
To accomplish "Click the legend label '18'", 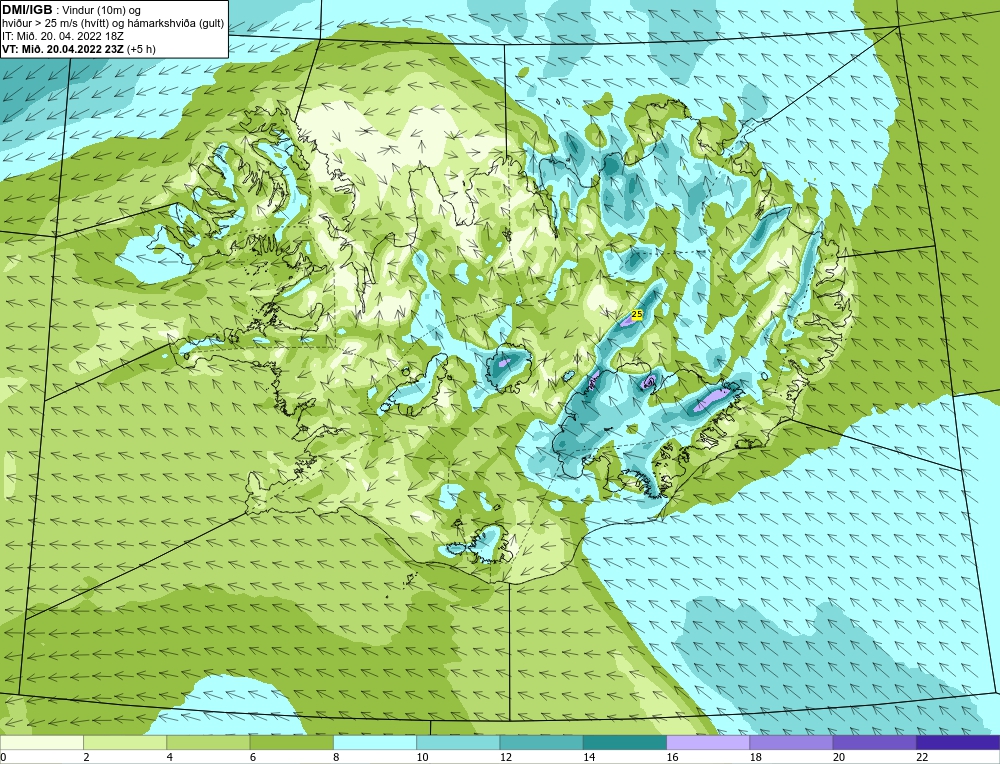I will click(754, 757).
